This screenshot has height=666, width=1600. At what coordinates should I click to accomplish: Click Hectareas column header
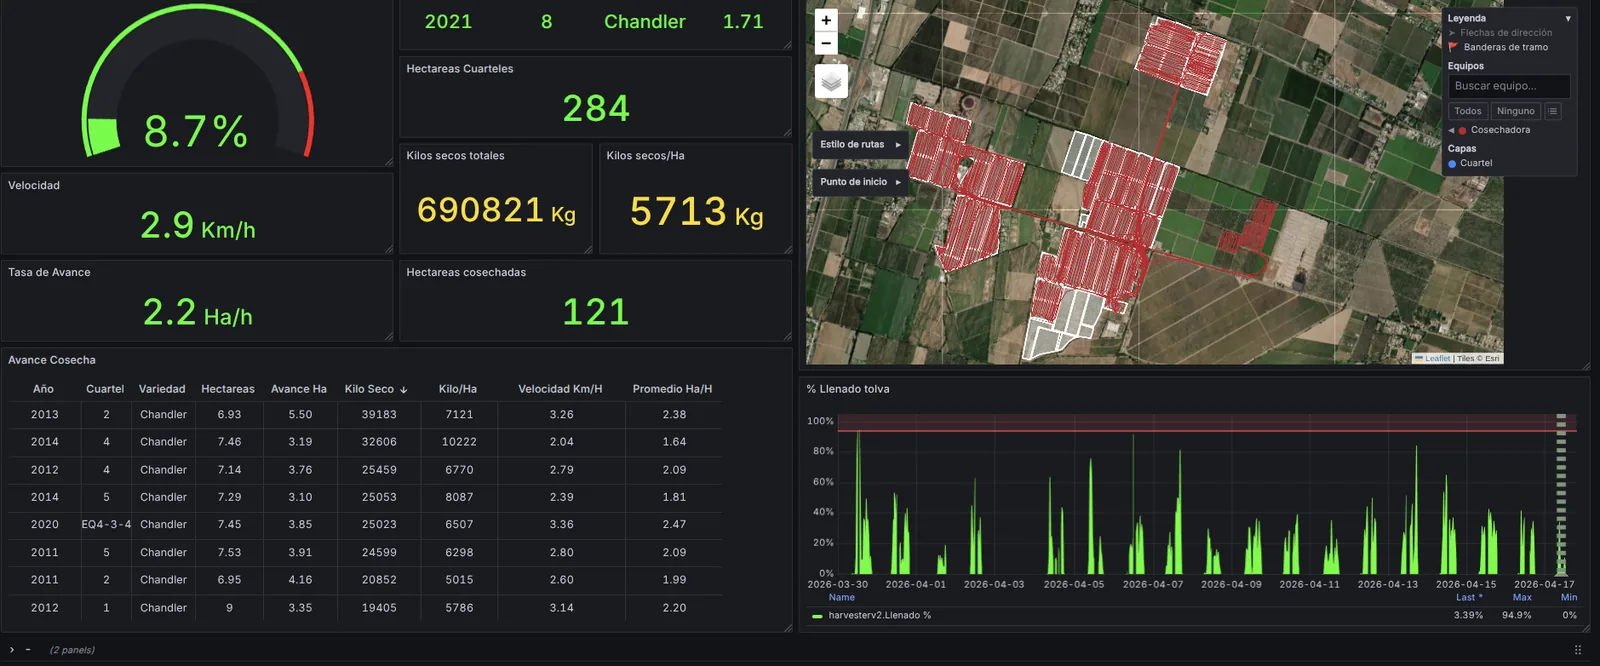[228, 389]
